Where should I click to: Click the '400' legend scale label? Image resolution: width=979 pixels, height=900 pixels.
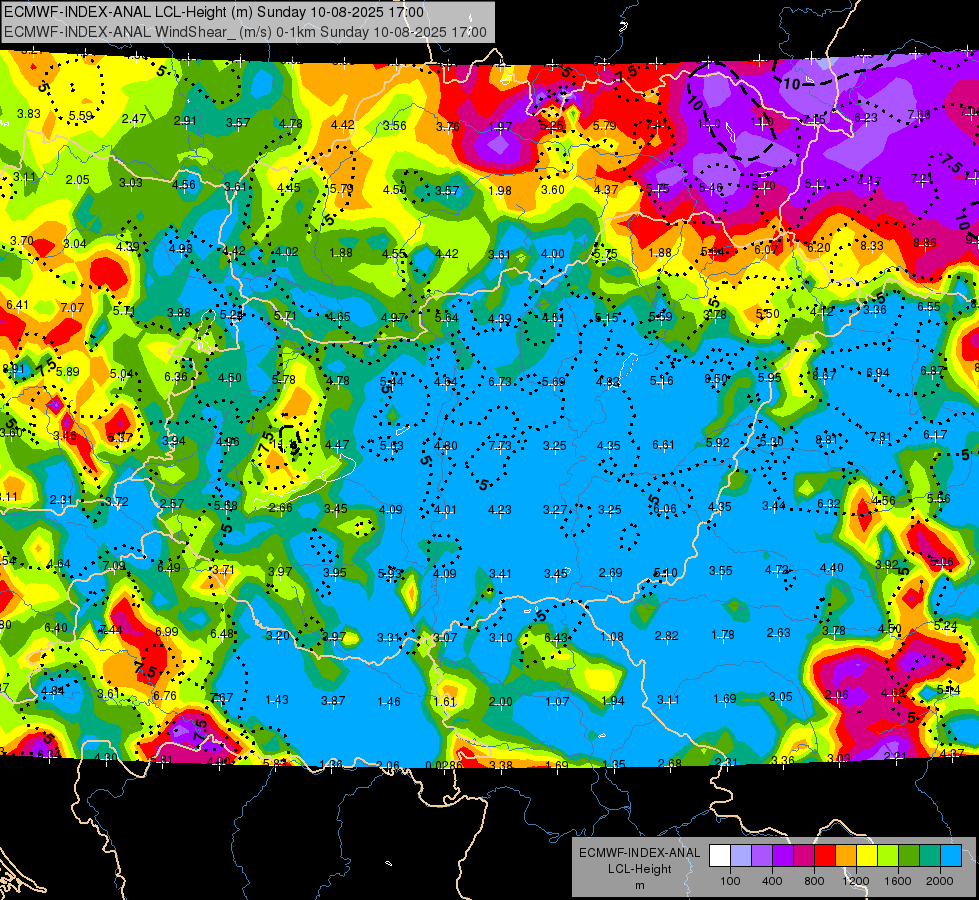[x=772, y=881]
